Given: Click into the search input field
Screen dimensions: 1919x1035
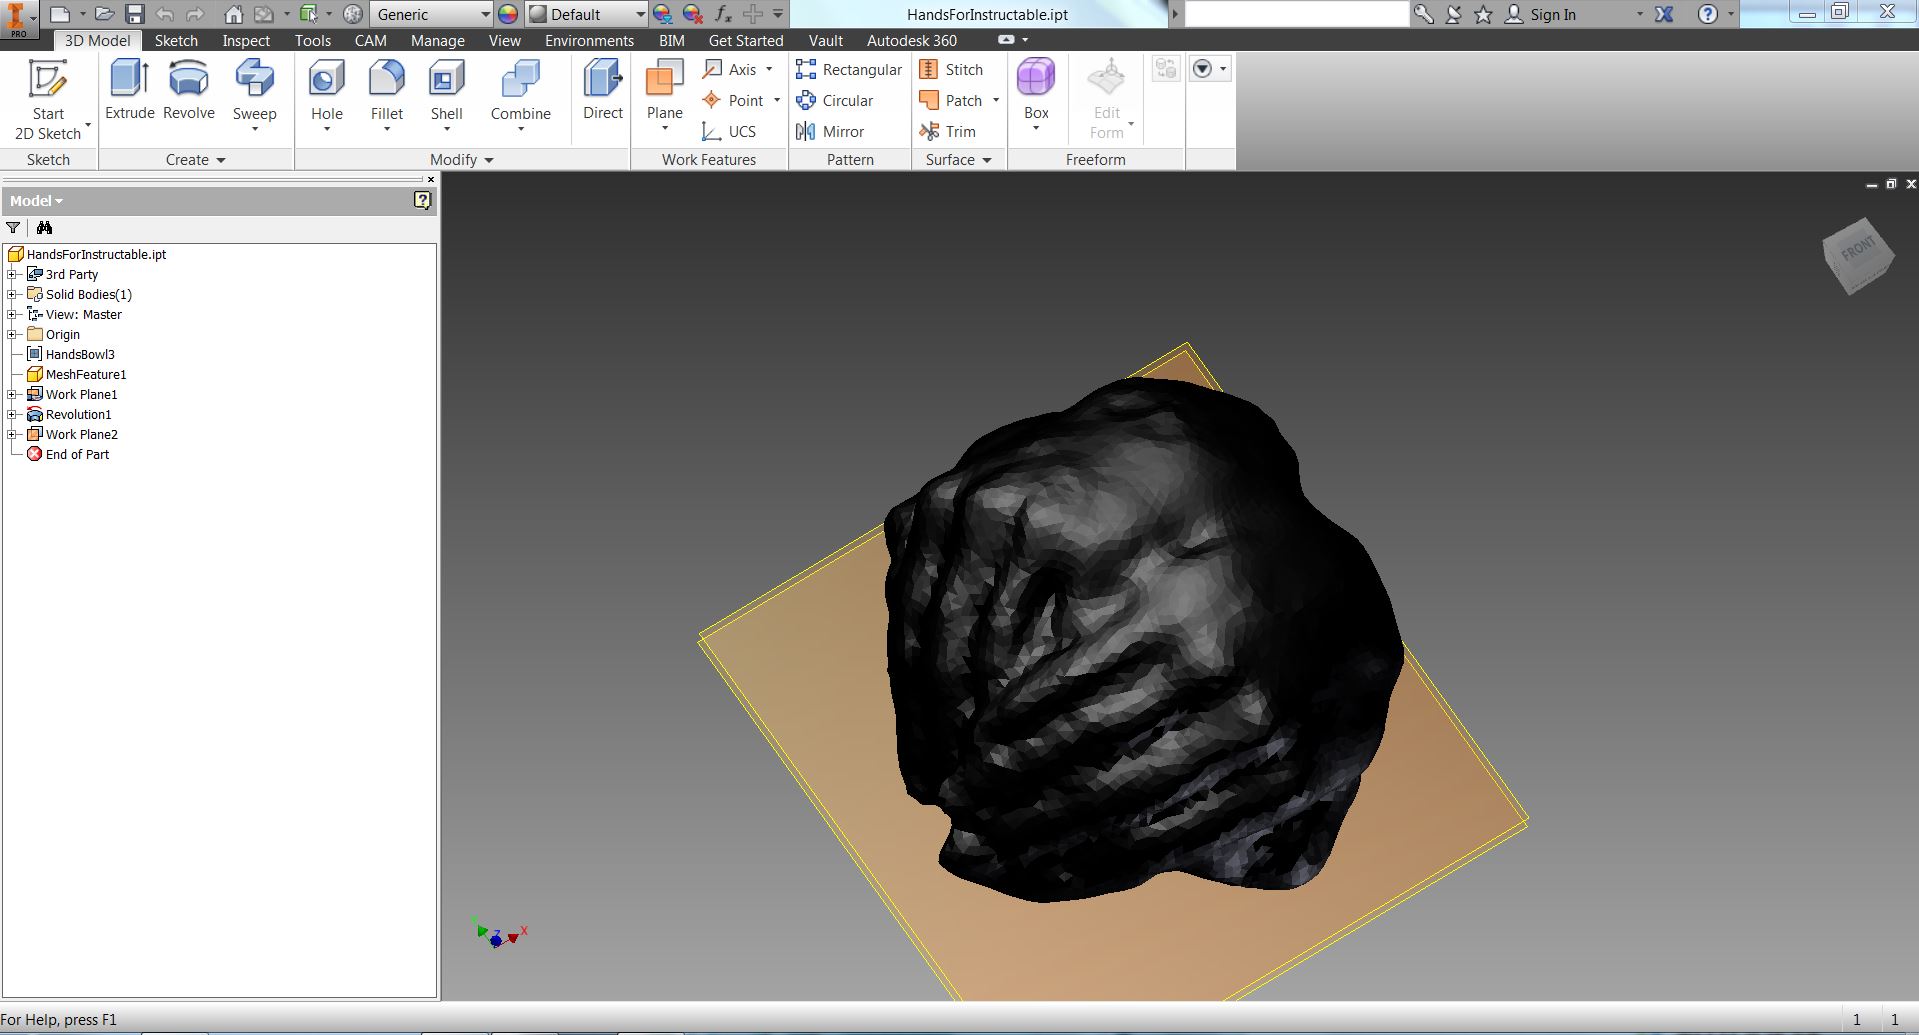Looking at the screenshot, I should pos(1296,14).
